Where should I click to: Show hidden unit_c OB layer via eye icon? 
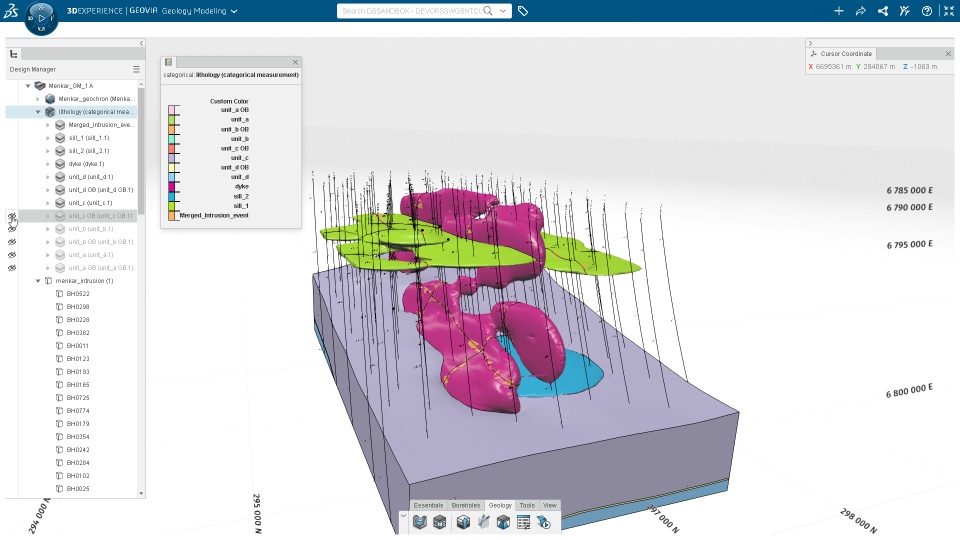(12, 216)
